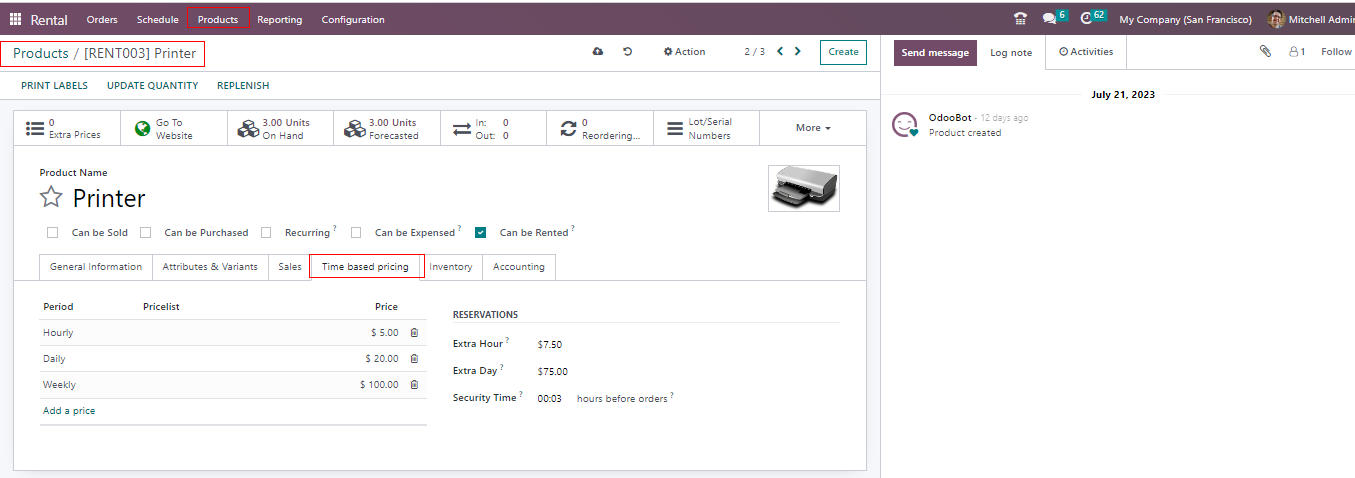Viewport: 1355px width, 478px height.
Task: Open the apps grid menu icon
Action: coord(15,19)
